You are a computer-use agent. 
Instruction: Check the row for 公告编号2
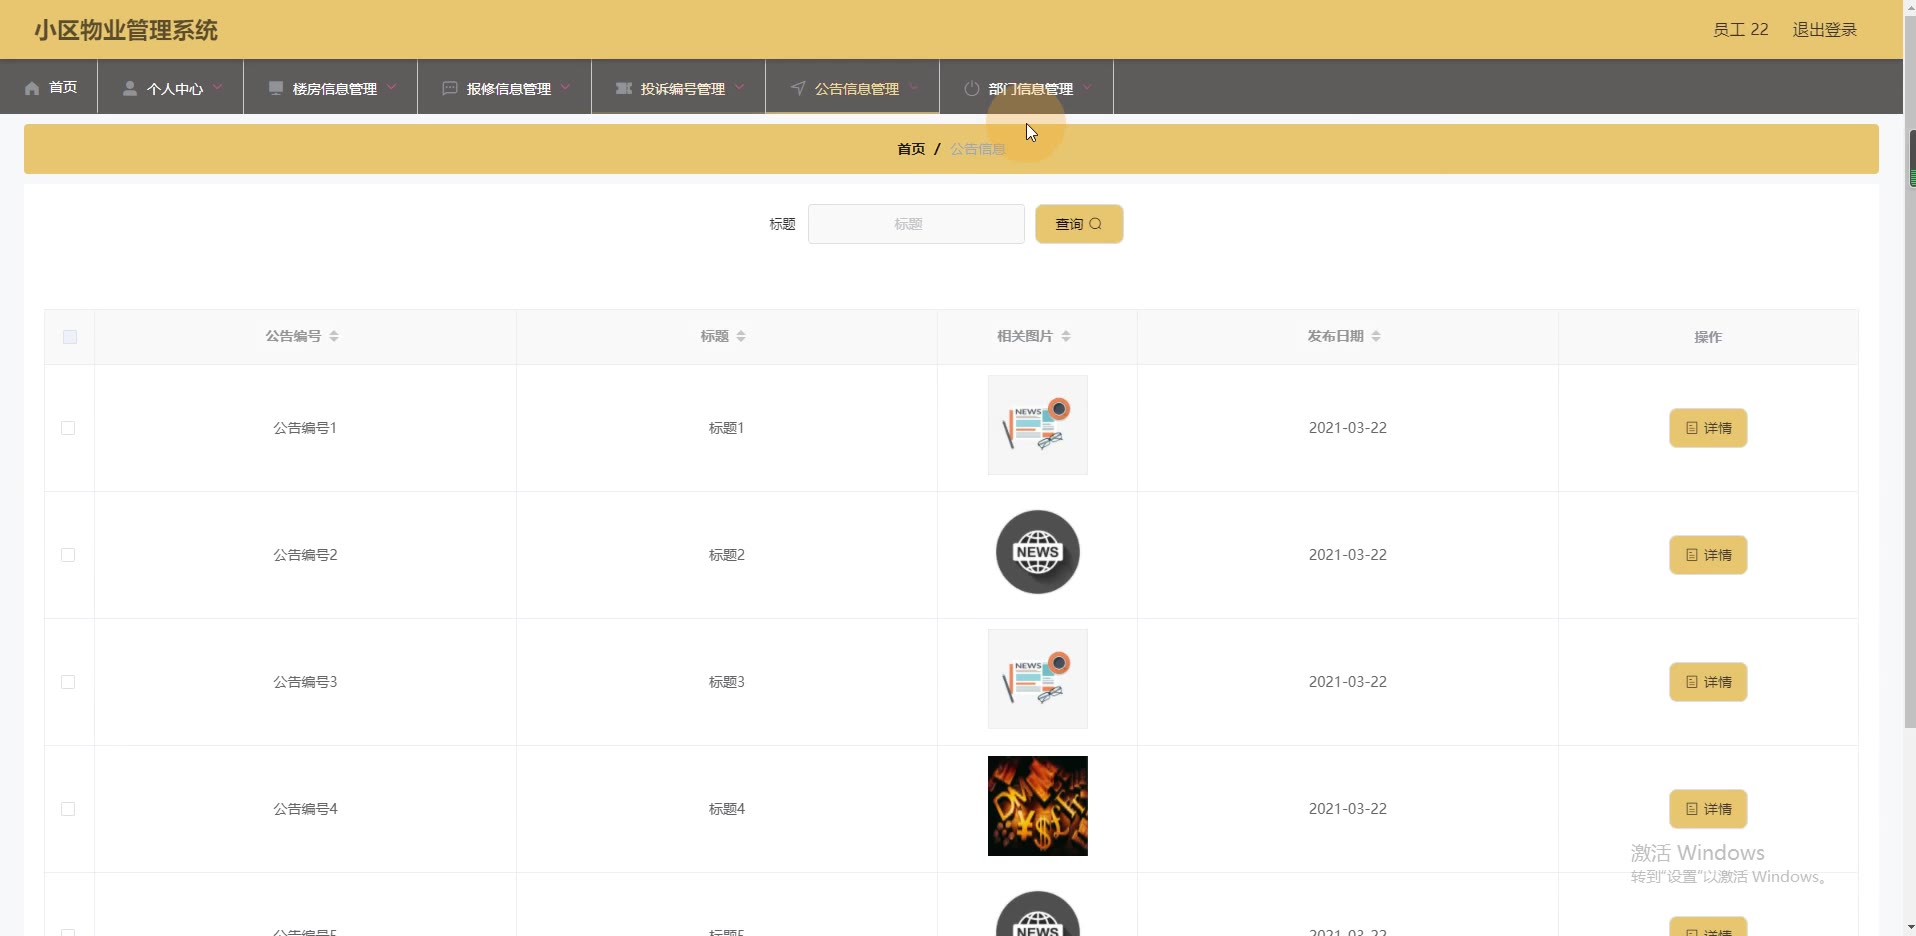point(68,555)
